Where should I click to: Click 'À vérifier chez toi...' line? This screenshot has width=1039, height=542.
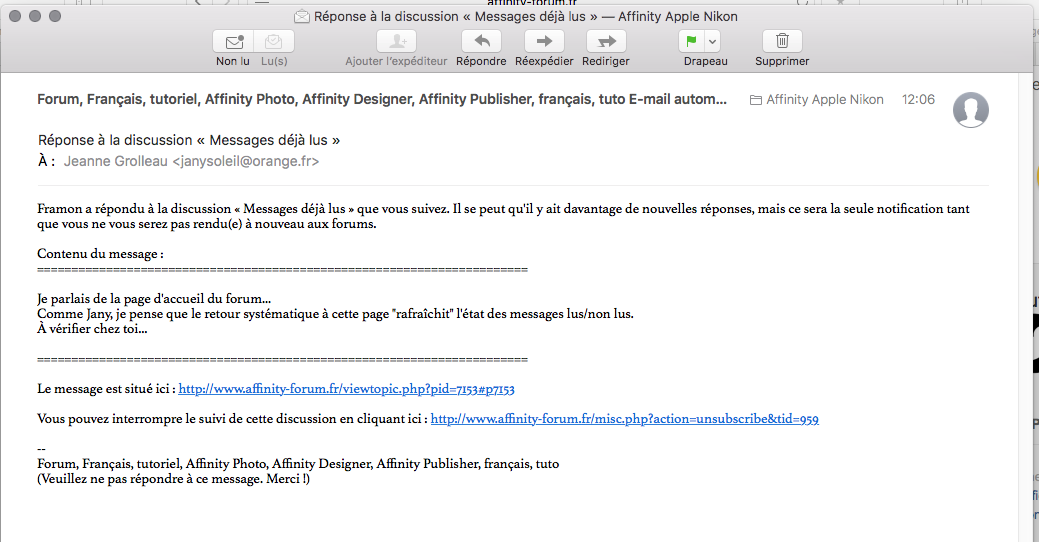(x=92, y=329)
